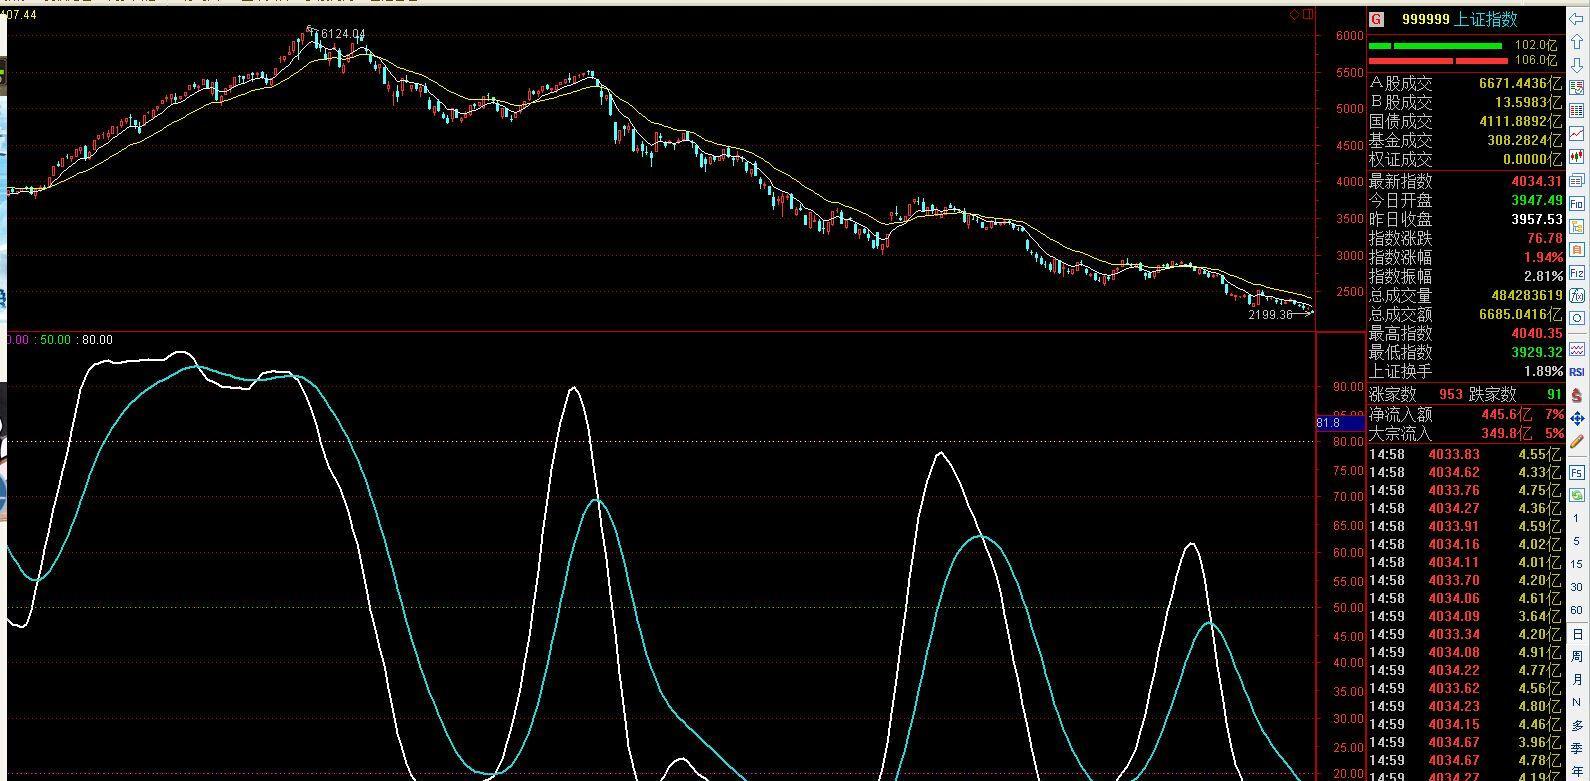Click the A股成交 value 6671.4436亿

[1520, 84]
